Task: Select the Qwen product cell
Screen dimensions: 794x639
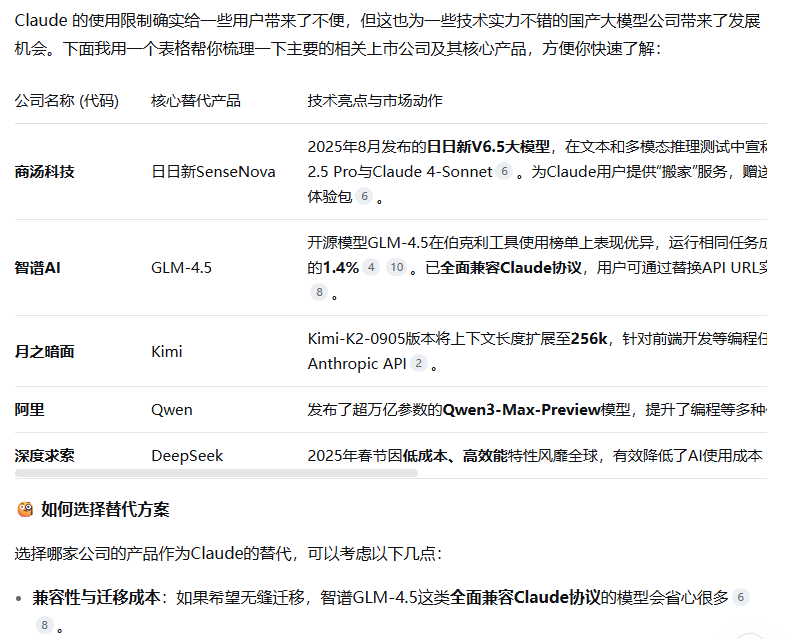Action: tap(172, 410)
